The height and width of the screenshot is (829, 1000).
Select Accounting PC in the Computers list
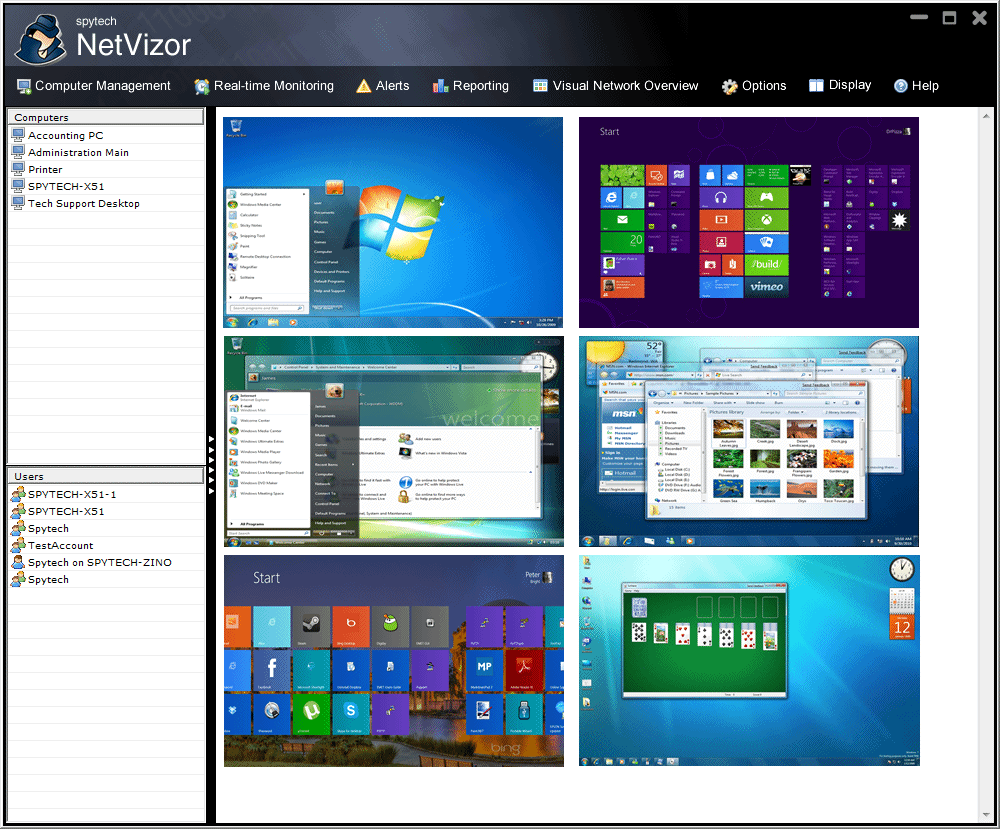[107, 135]
